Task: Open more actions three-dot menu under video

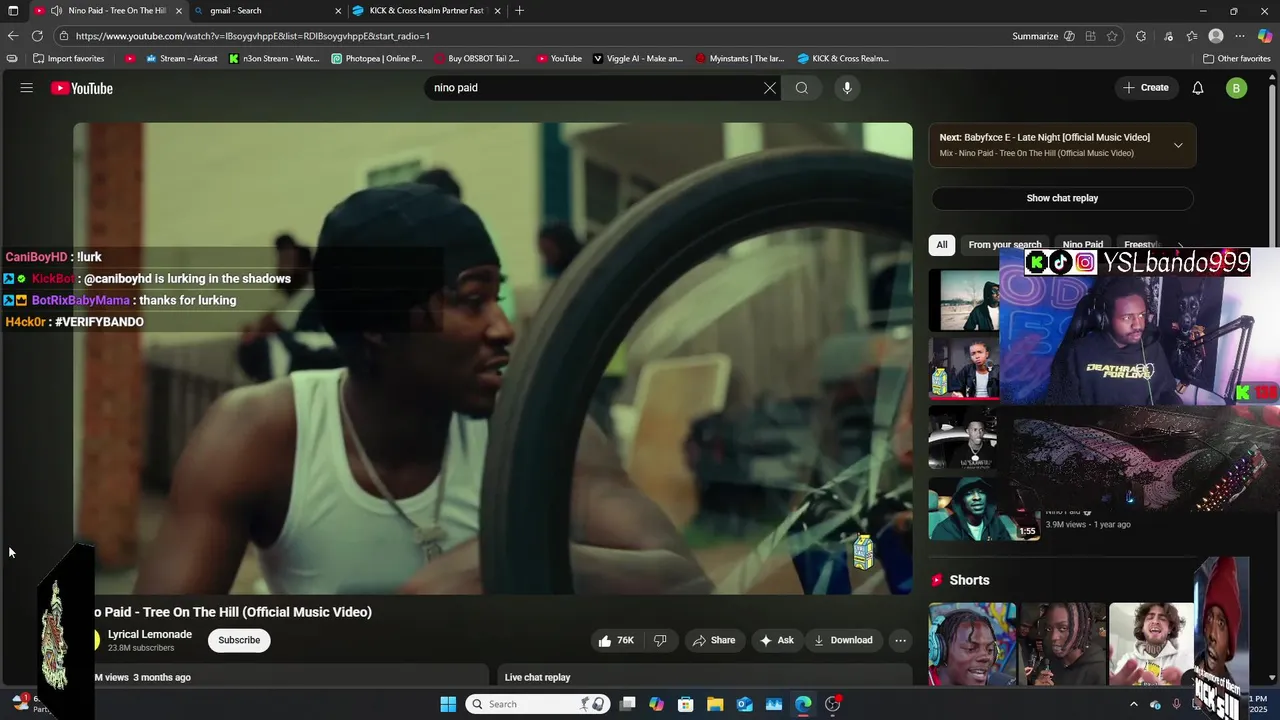Action: click(900, 640)
